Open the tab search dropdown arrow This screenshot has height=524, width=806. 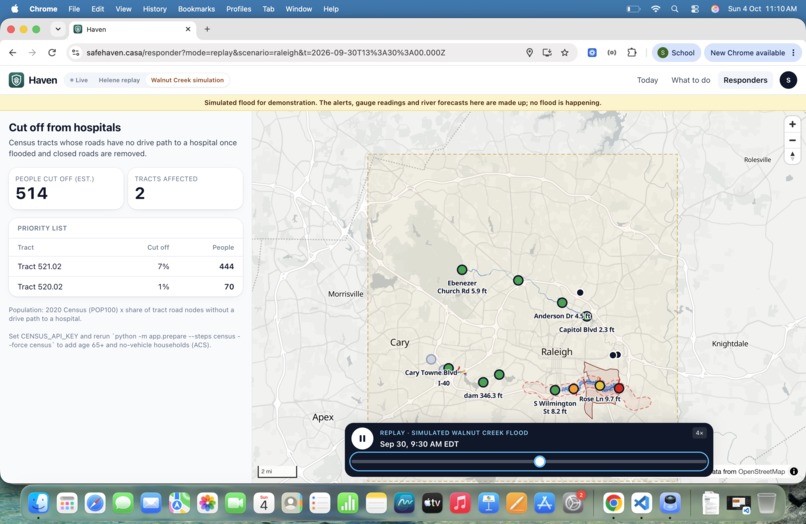pos(58,29)
